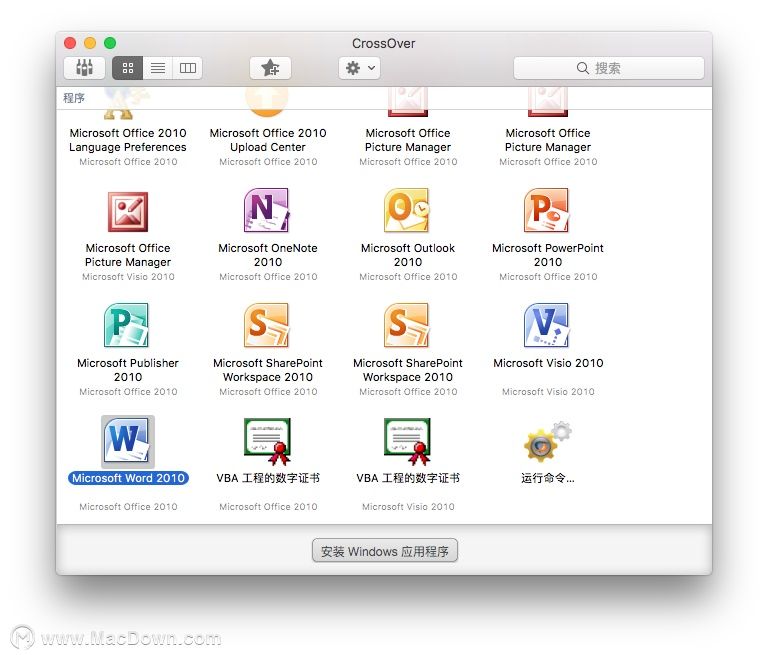
Task: Click the 程序 section header
Action: click(x=74, y=98)
